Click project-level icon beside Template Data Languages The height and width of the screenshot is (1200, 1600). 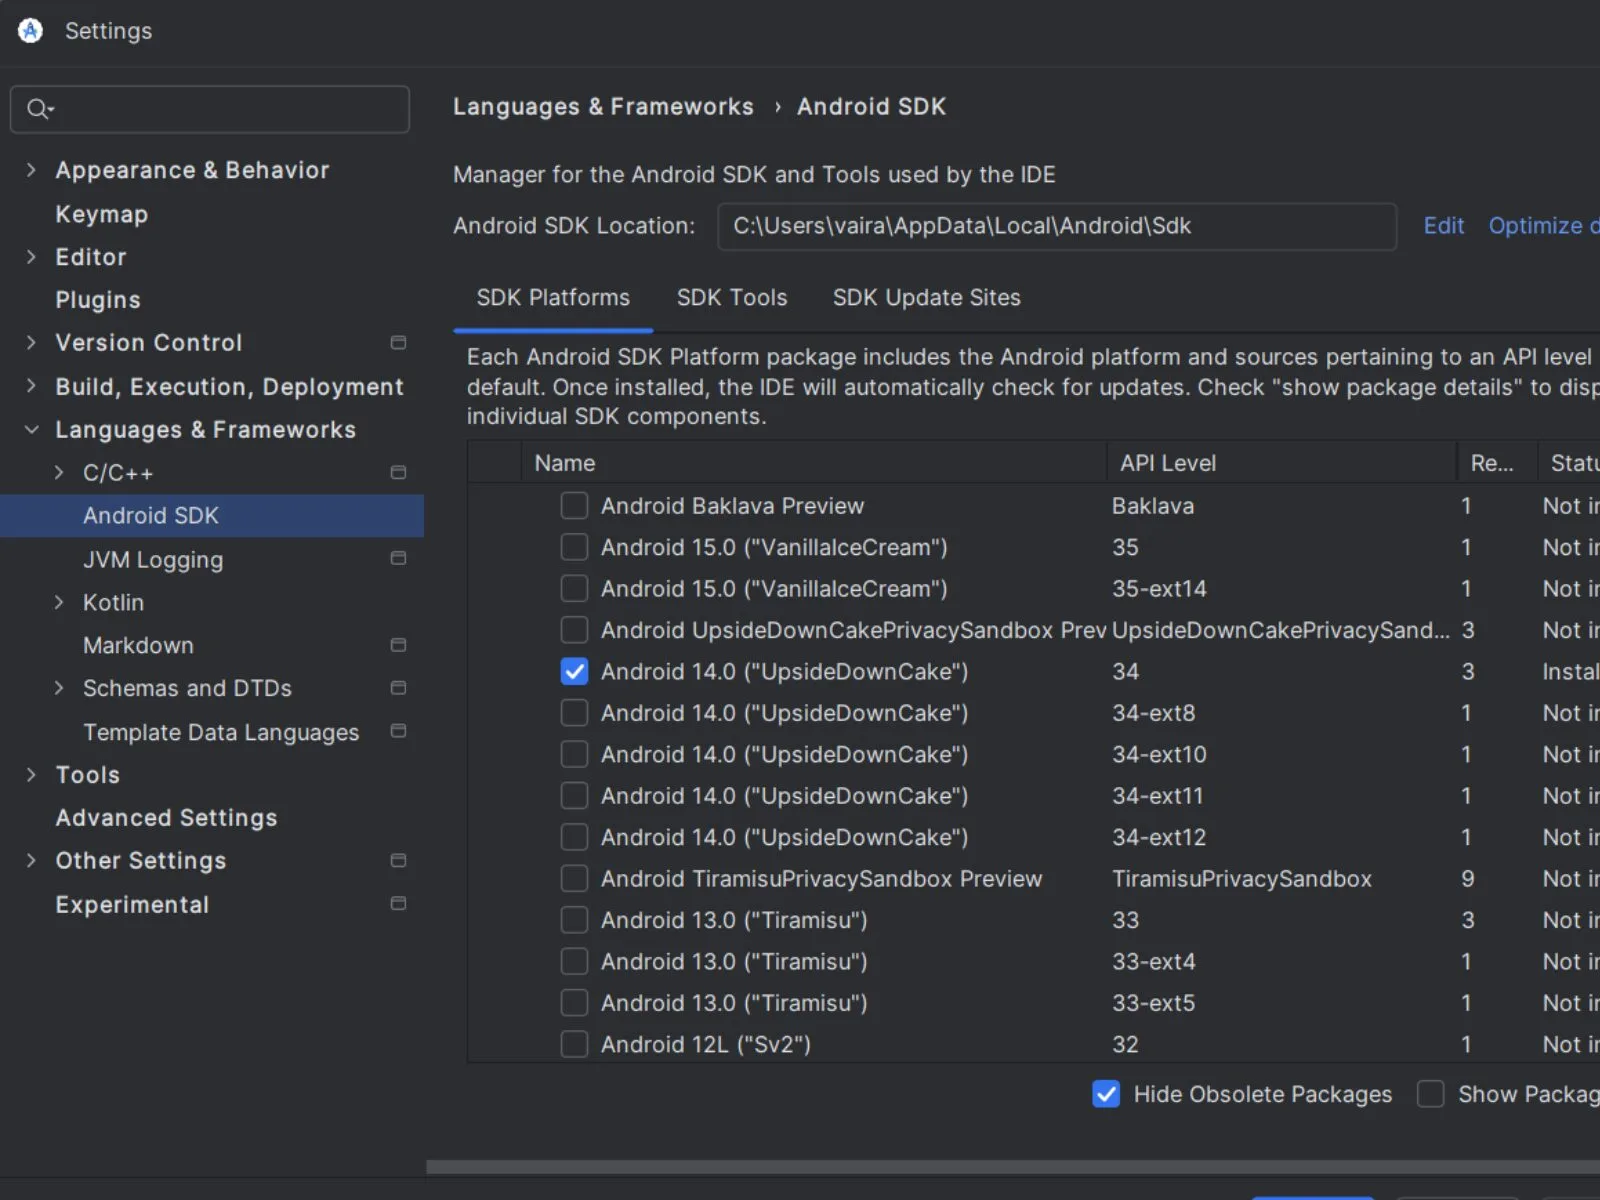tap(398, 731)
